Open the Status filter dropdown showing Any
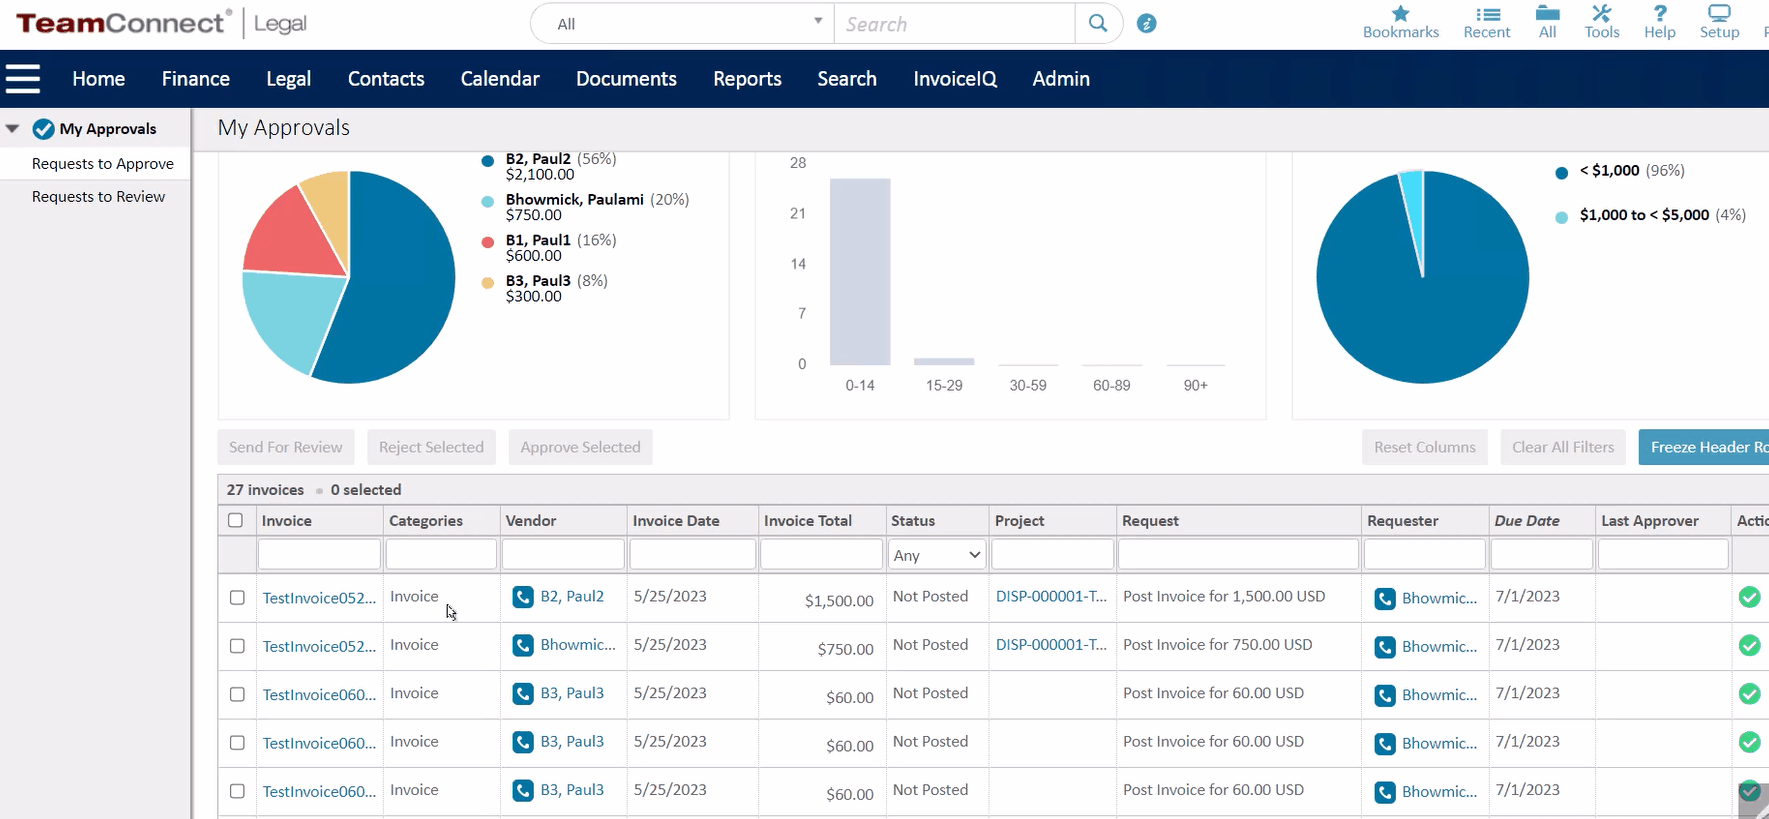1769x819 pixels. (x=936, y=555)
